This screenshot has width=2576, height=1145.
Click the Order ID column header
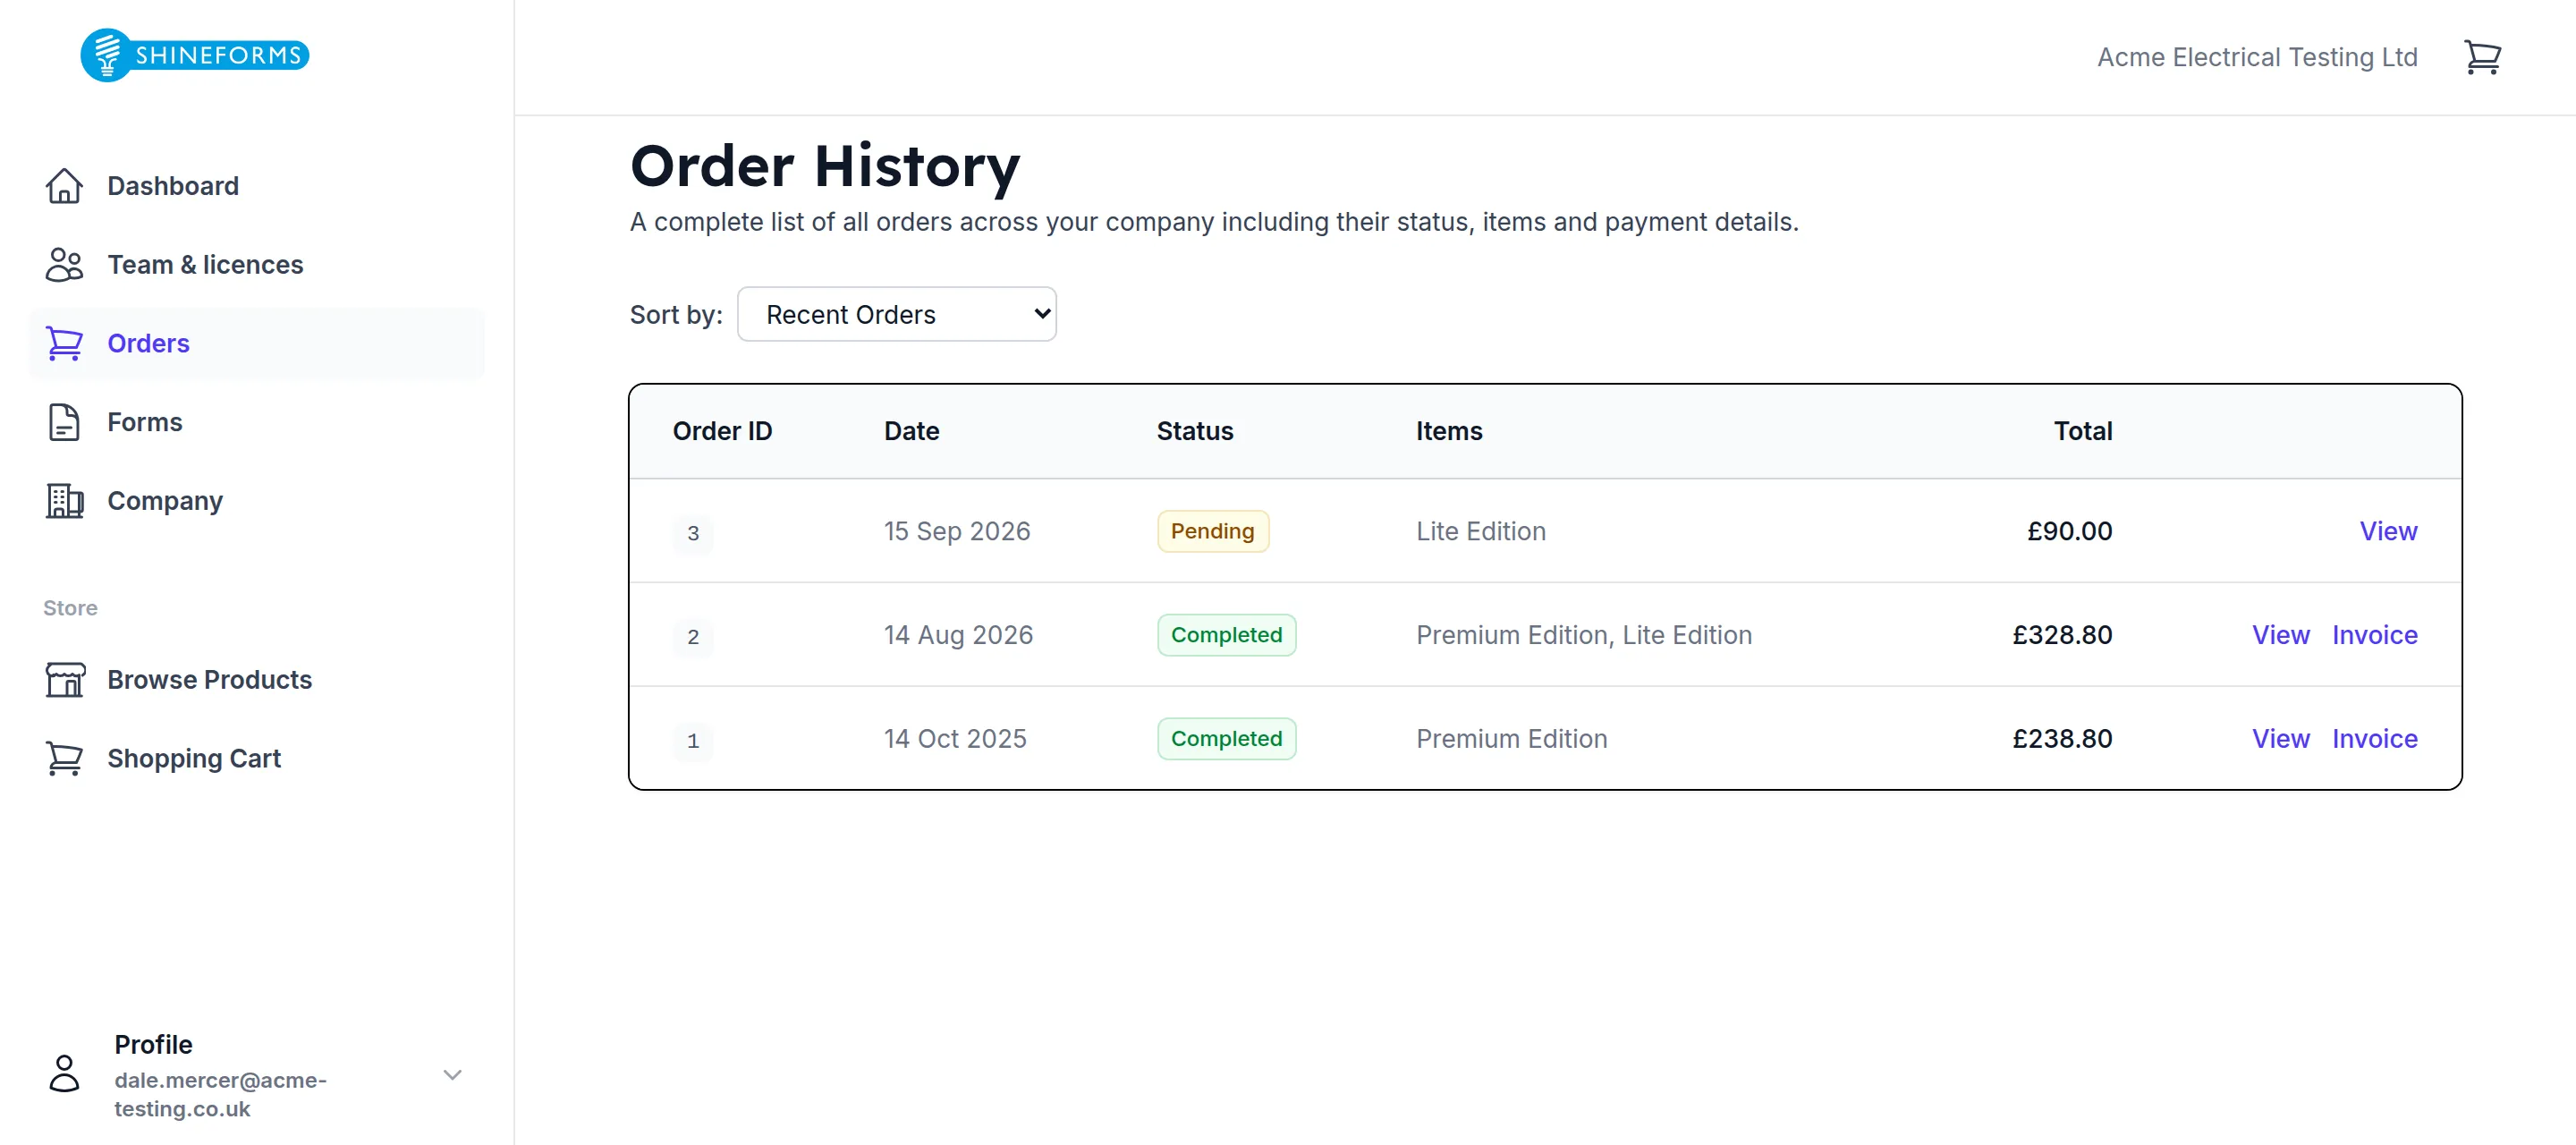pyautogui.click(x=722, y=431)
